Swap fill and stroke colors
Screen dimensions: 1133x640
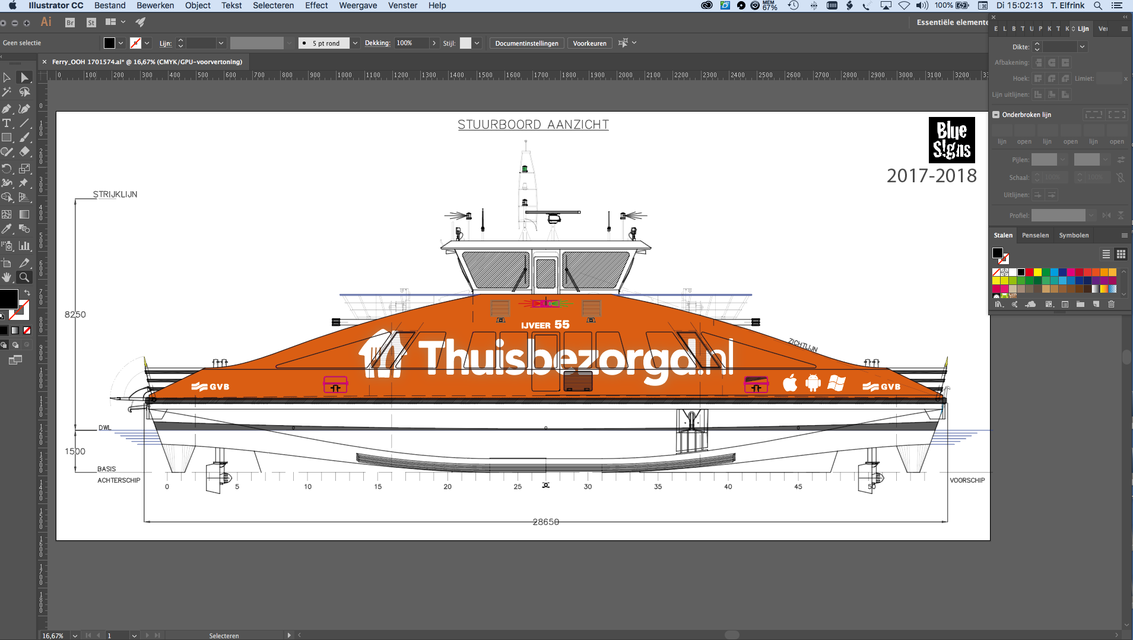click(x=27, y=293)
